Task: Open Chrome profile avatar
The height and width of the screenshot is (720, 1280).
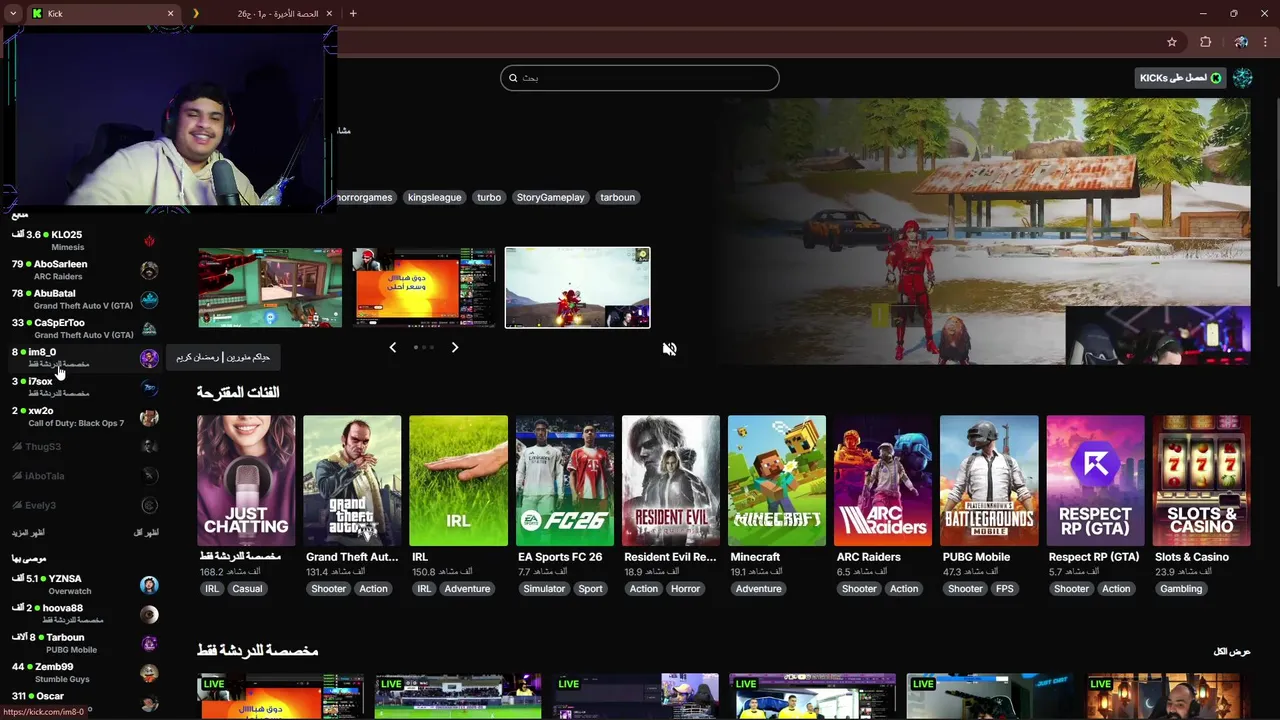Action: [x=1241, y=42]
